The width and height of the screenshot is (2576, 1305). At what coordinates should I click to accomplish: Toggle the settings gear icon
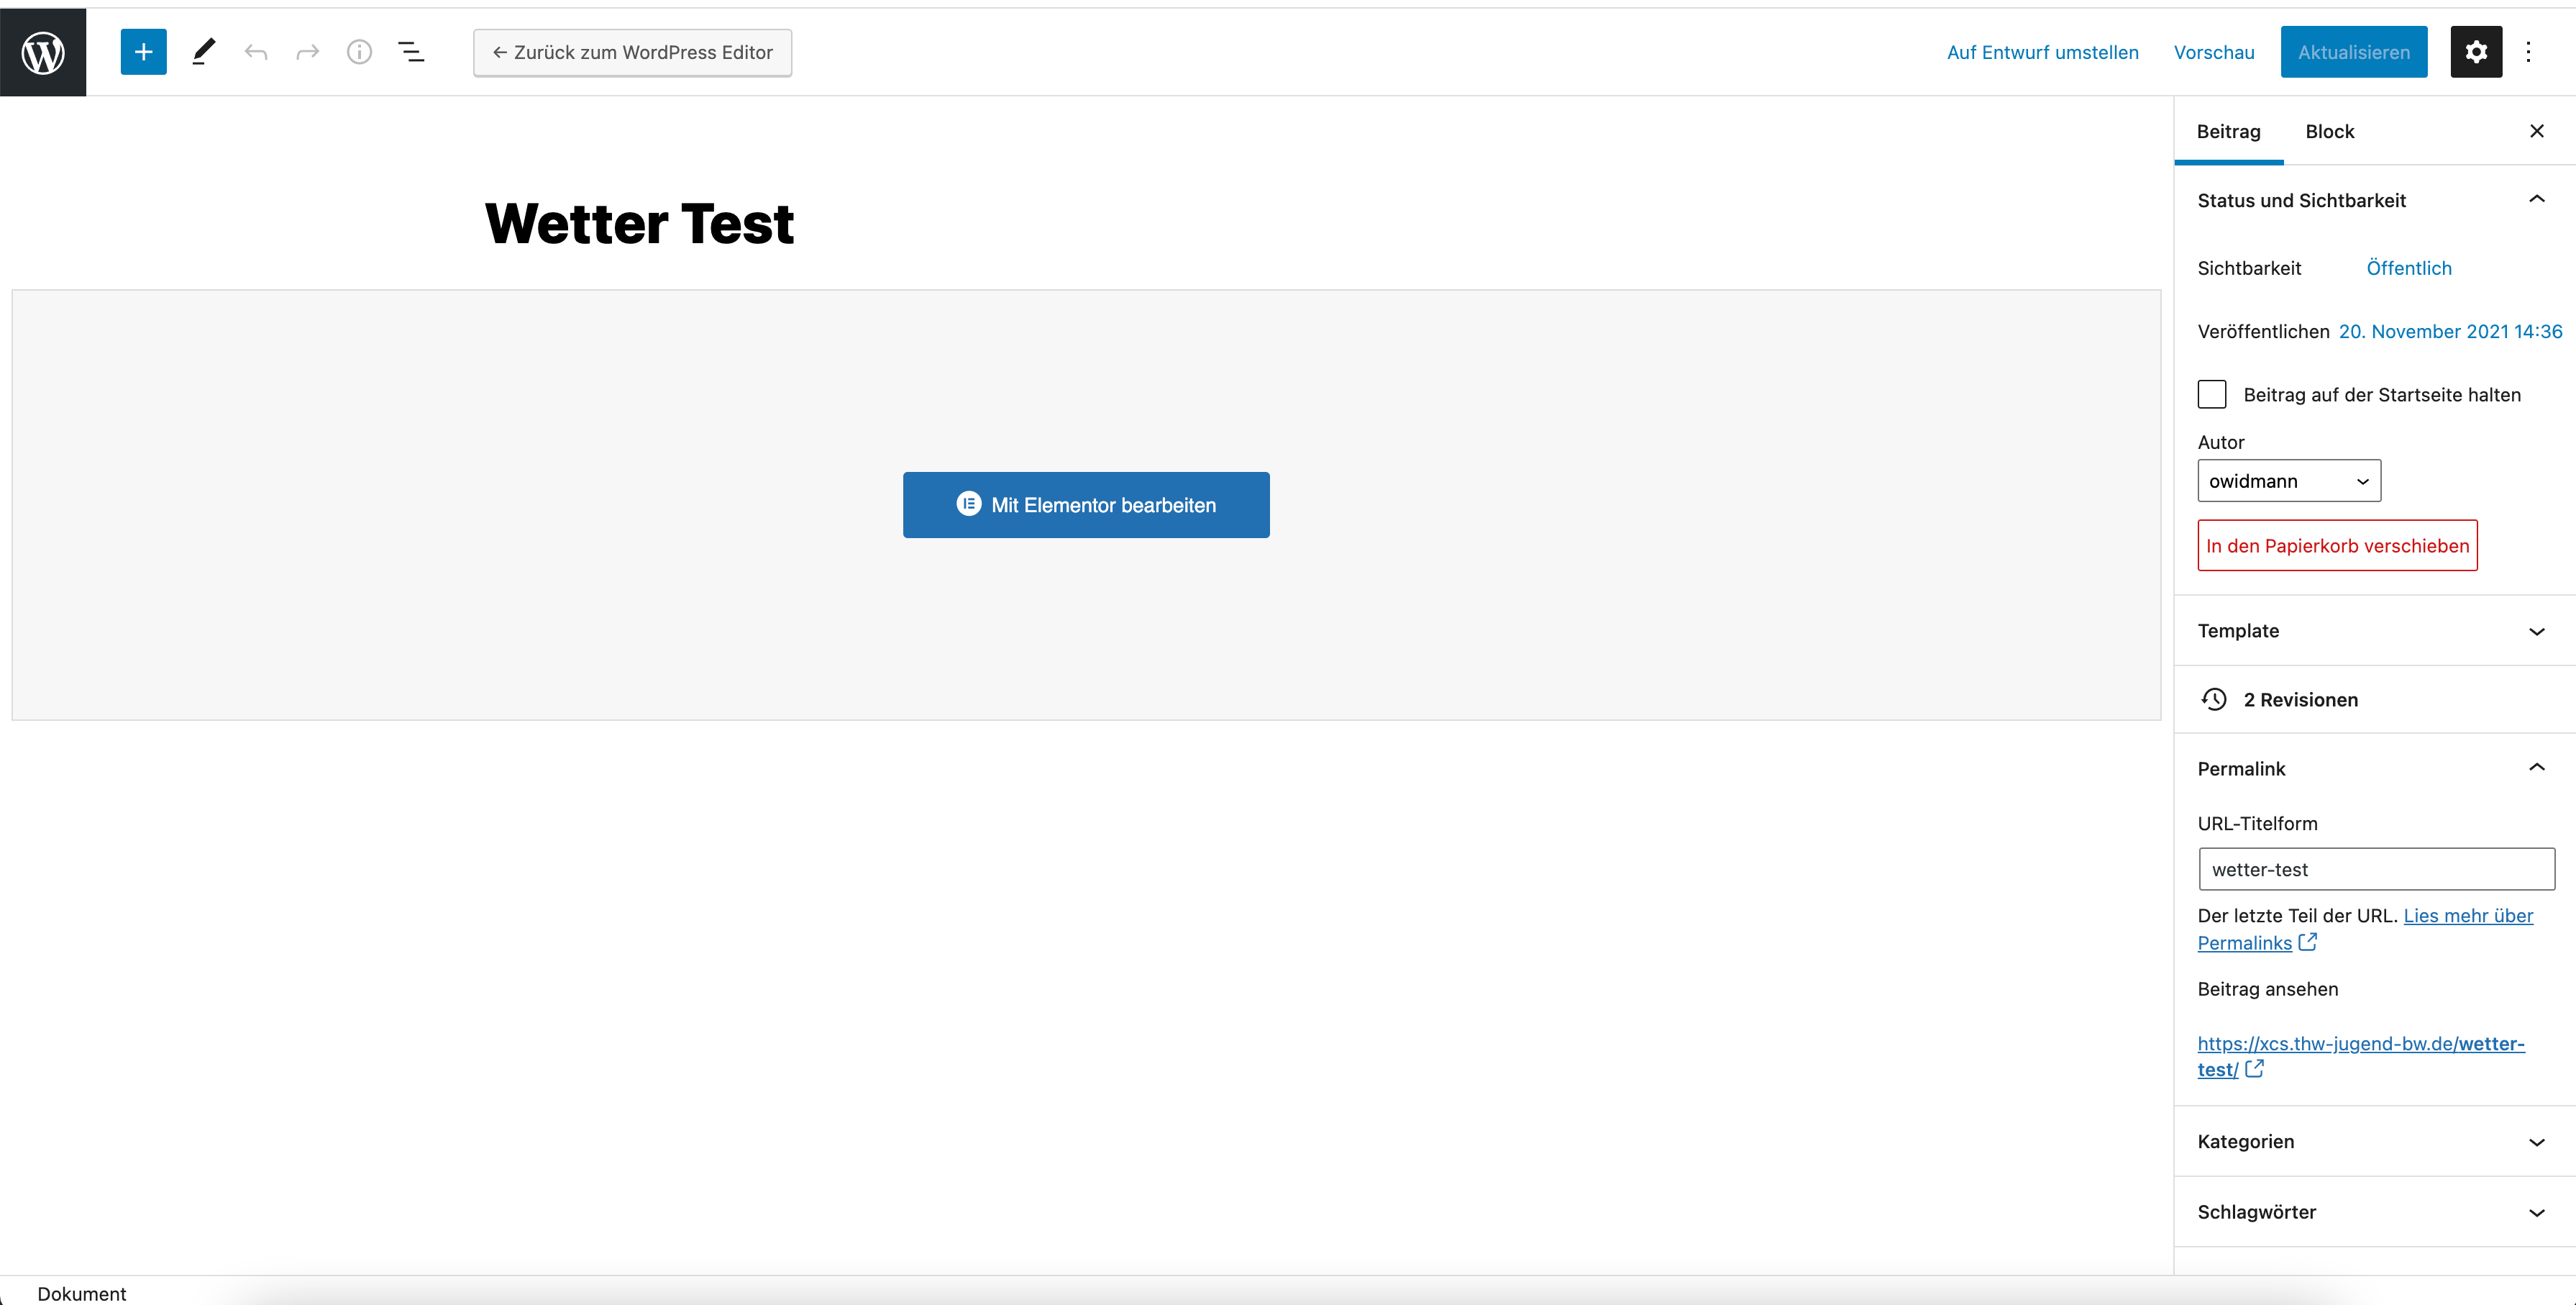(2476, 52)
